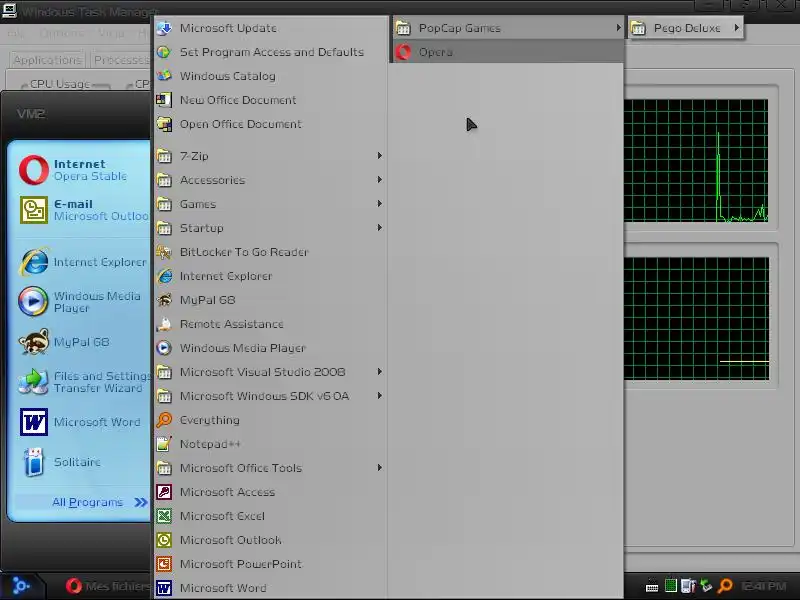Start Solitaire from the start menu
The height and width of the screenshot is (600, 800).
point(82,462)
